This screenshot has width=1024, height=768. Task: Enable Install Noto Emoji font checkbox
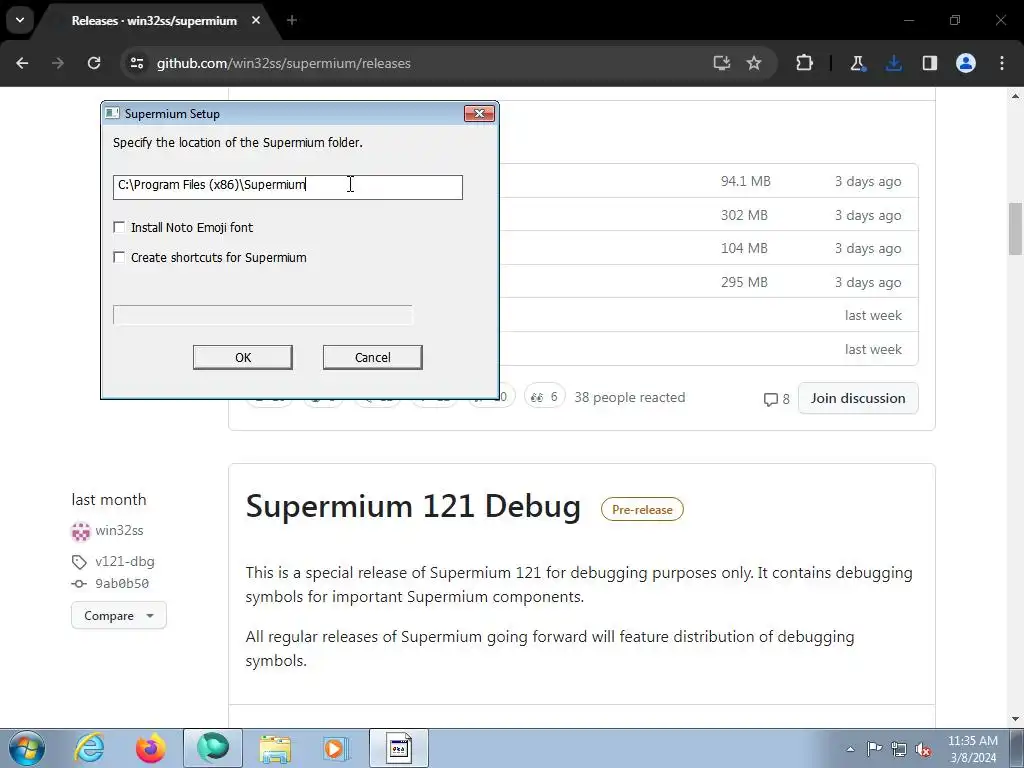point(119,227)
